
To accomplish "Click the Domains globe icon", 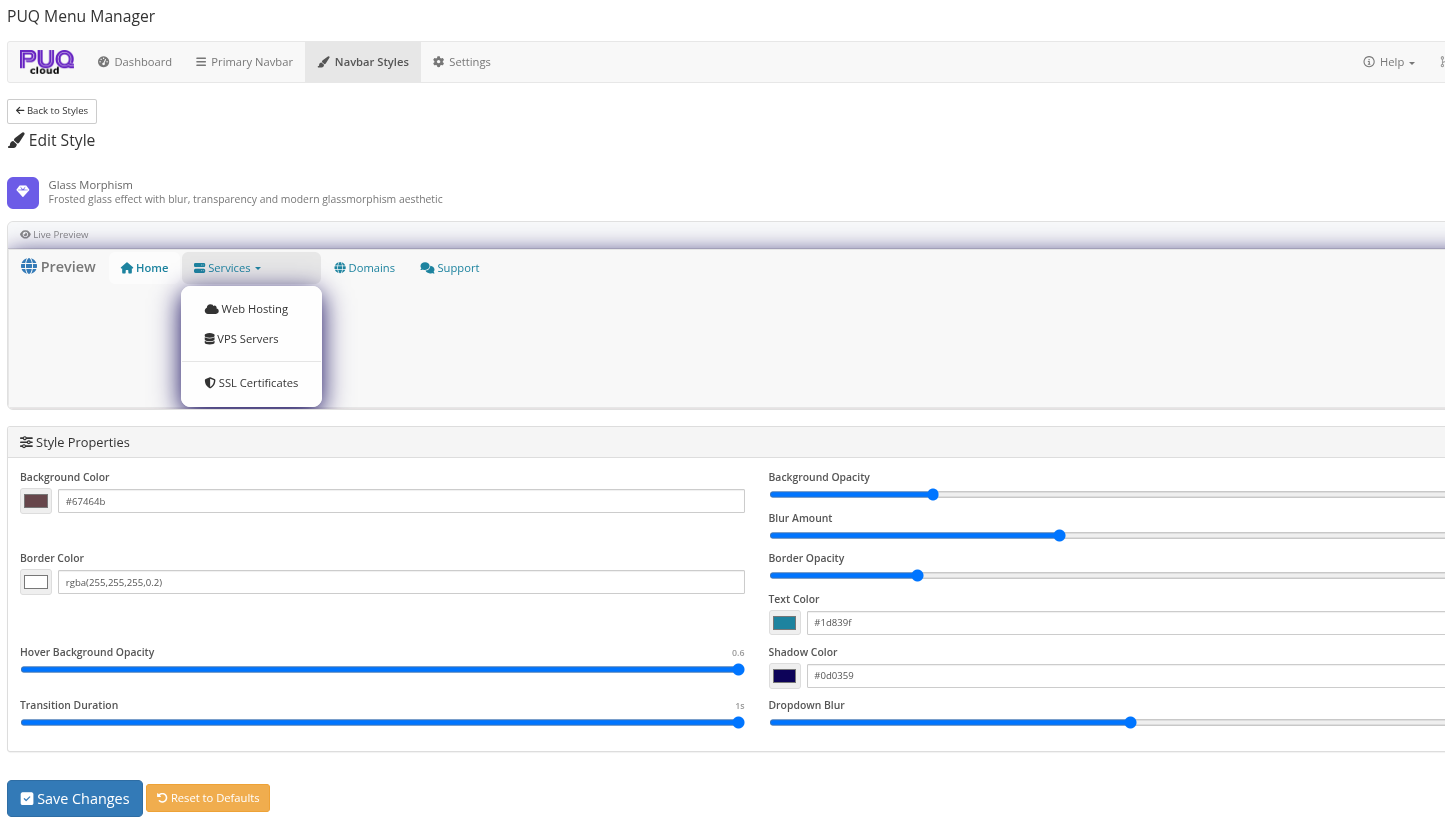I will pyautogui.click(x=339, y=267).
